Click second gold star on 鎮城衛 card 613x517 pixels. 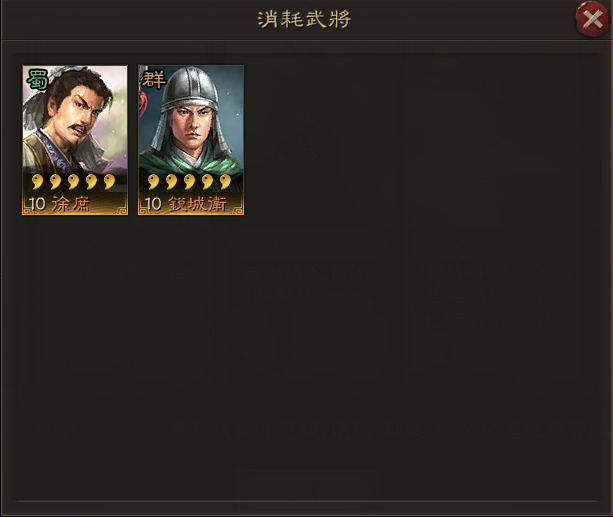point(172,182)
